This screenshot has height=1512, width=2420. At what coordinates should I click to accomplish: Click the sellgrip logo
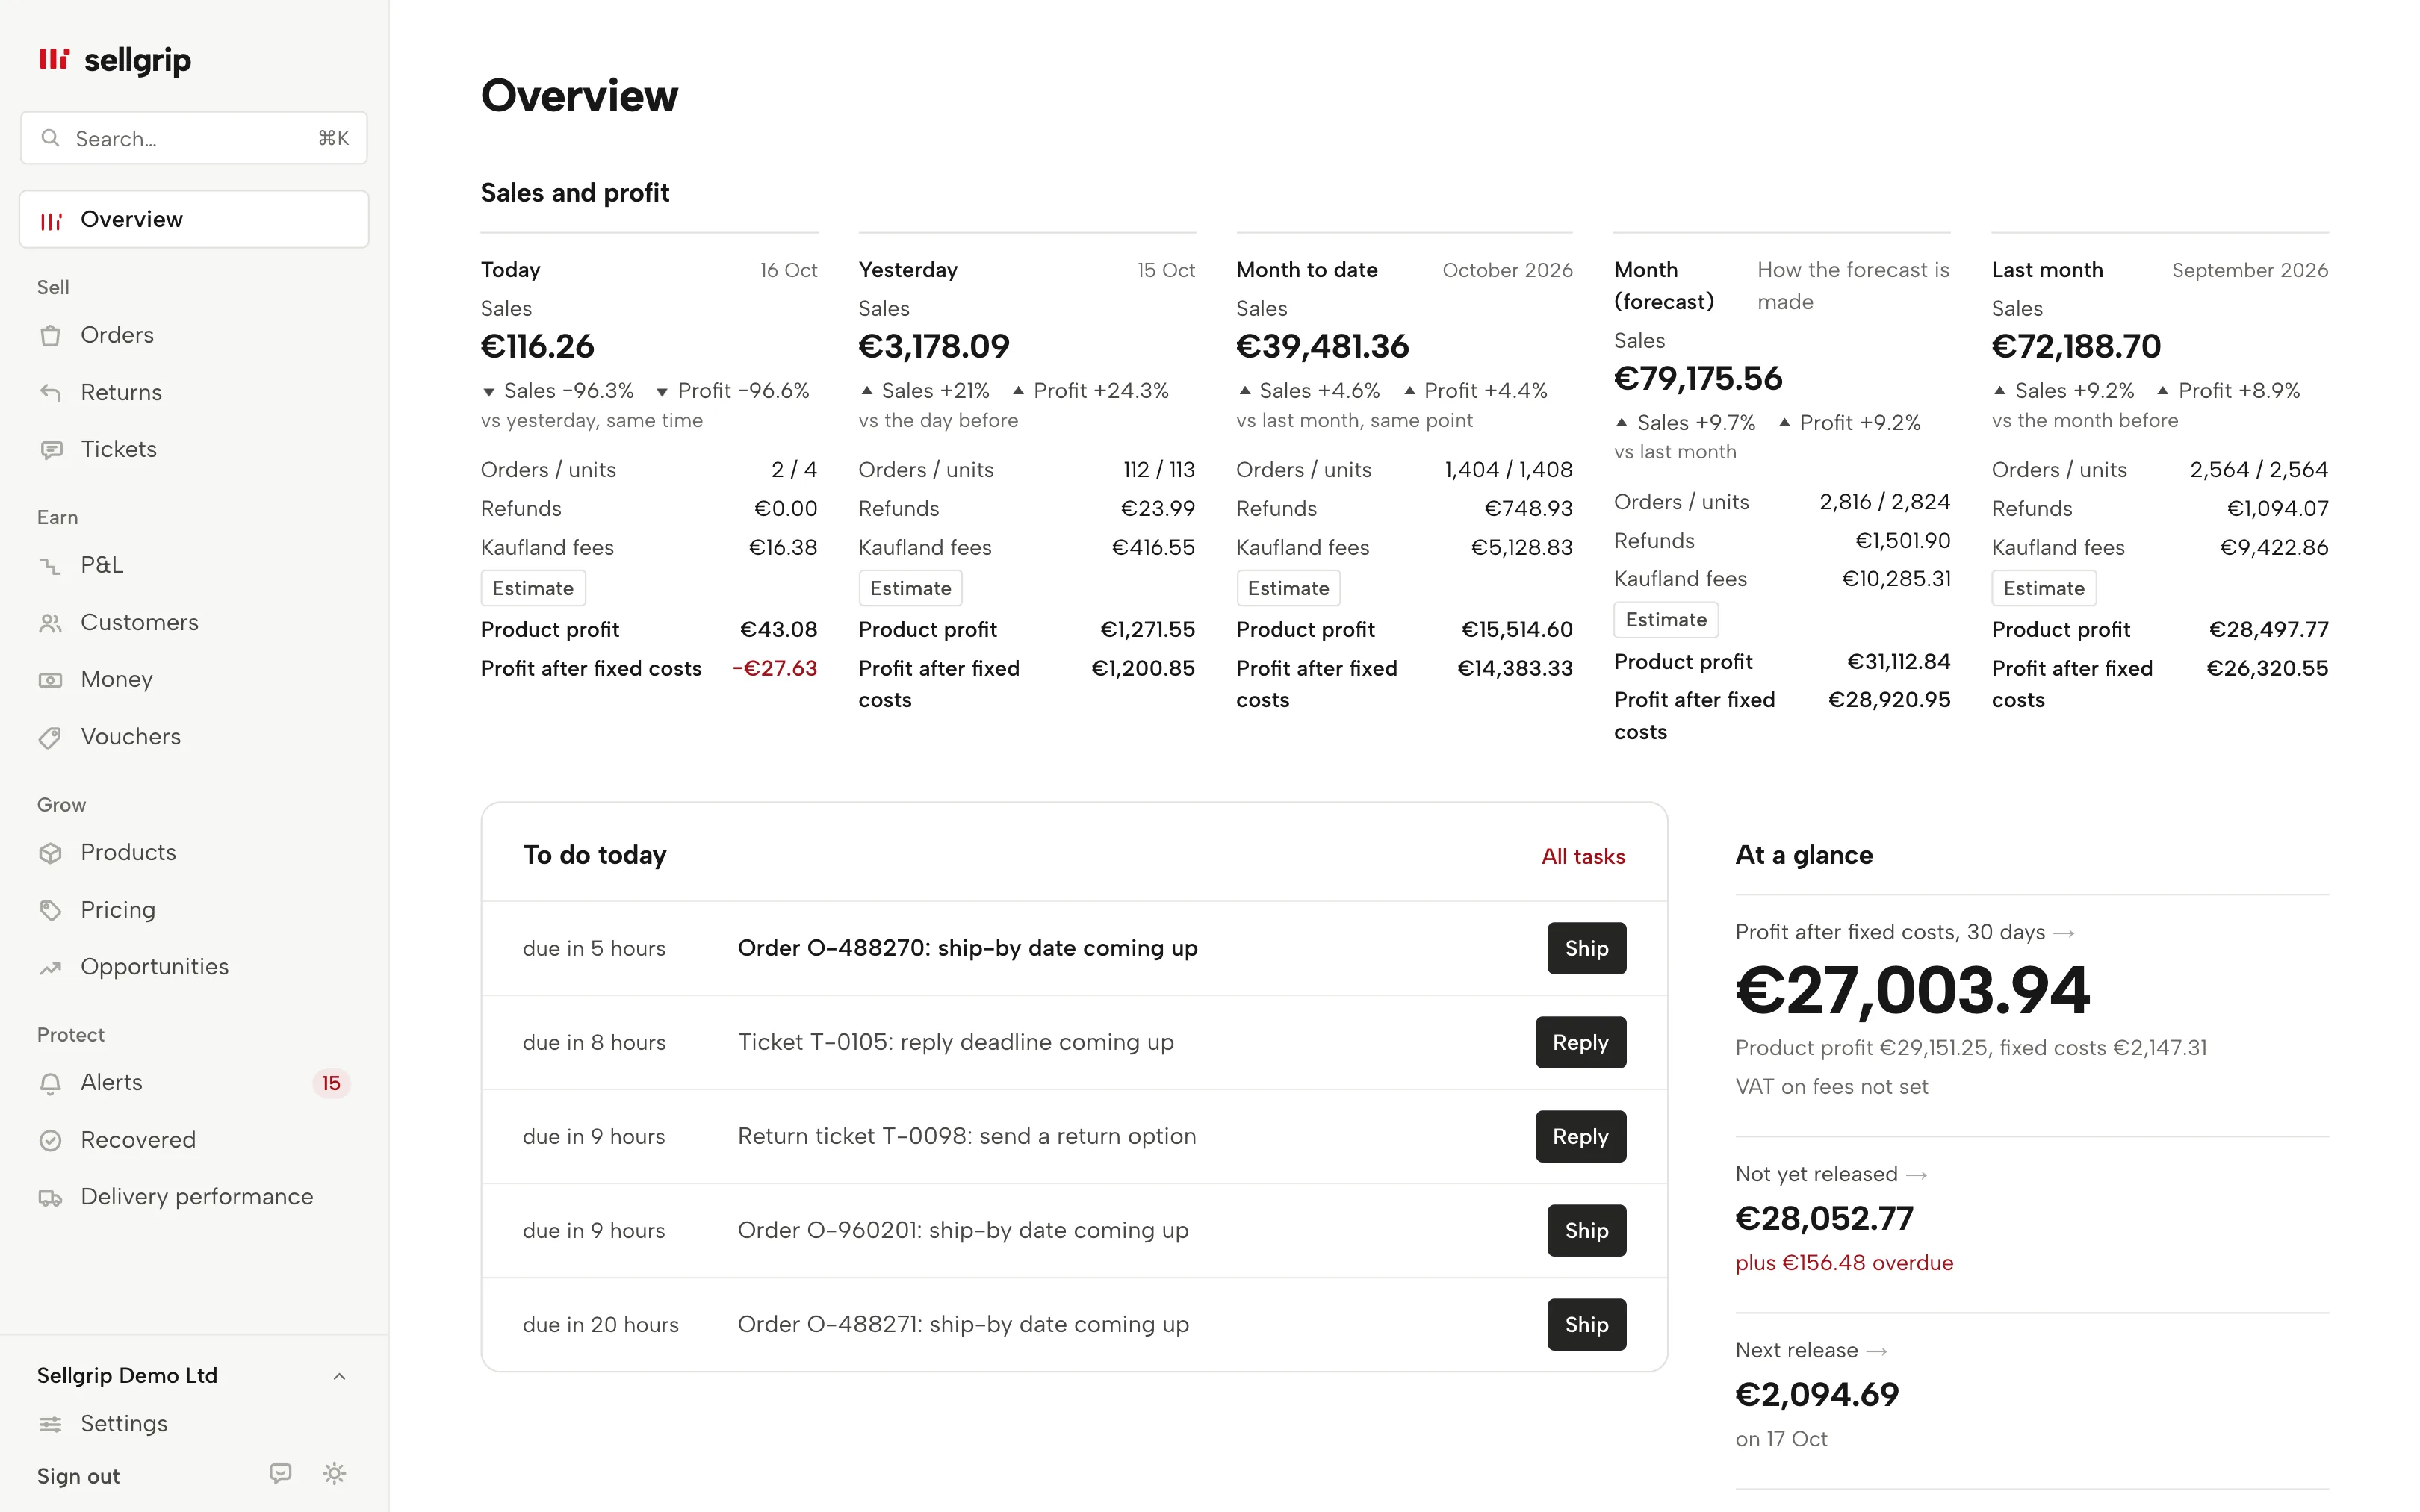[114, 60]
